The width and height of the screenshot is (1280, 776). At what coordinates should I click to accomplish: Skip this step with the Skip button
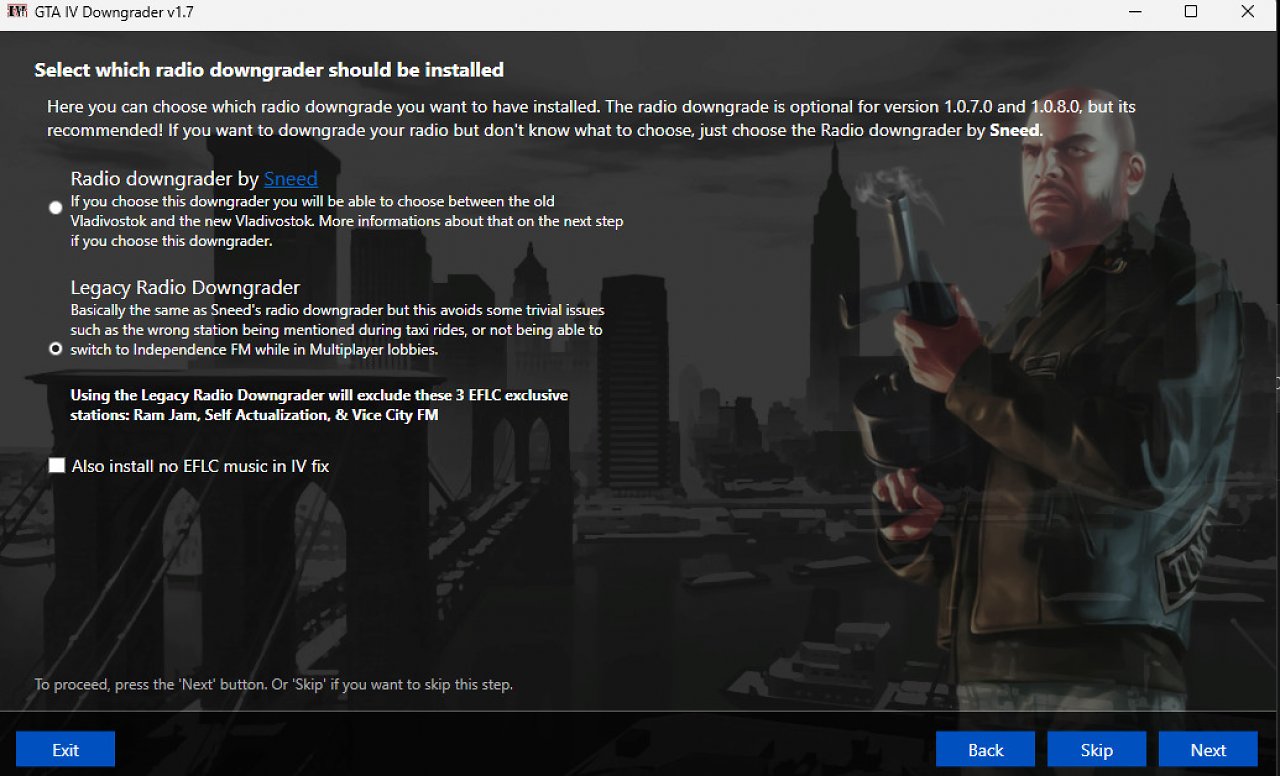1097,750
